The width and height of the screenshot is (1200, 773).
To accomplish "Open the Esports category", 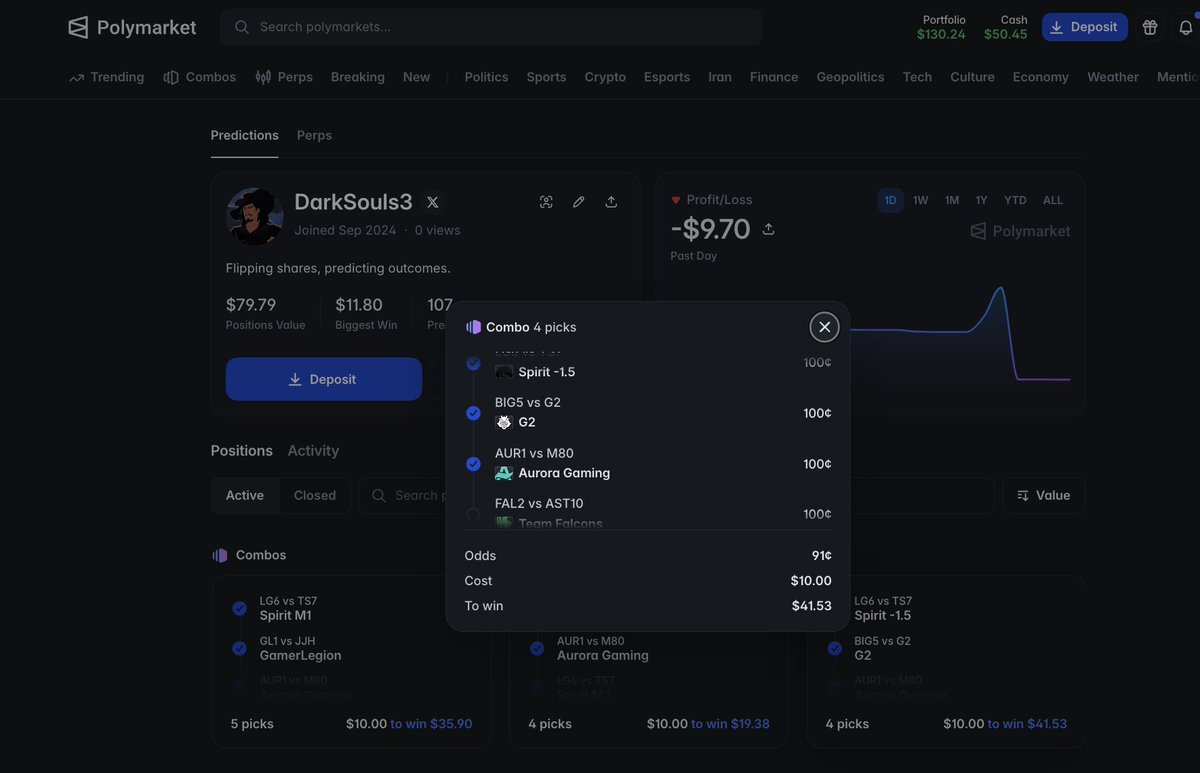I will (x=667, y=77).
